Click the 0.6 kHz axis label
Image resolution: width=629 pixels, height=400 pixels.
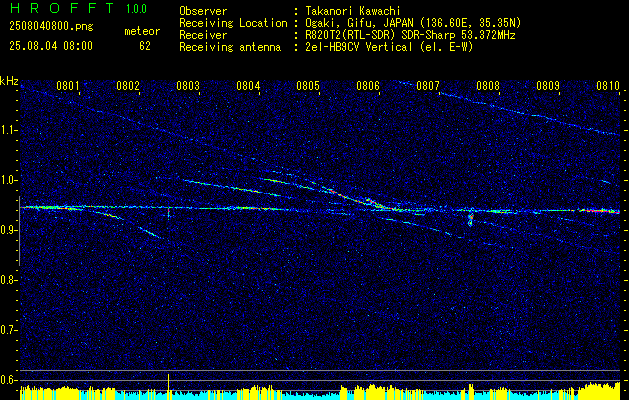point(8,380)
